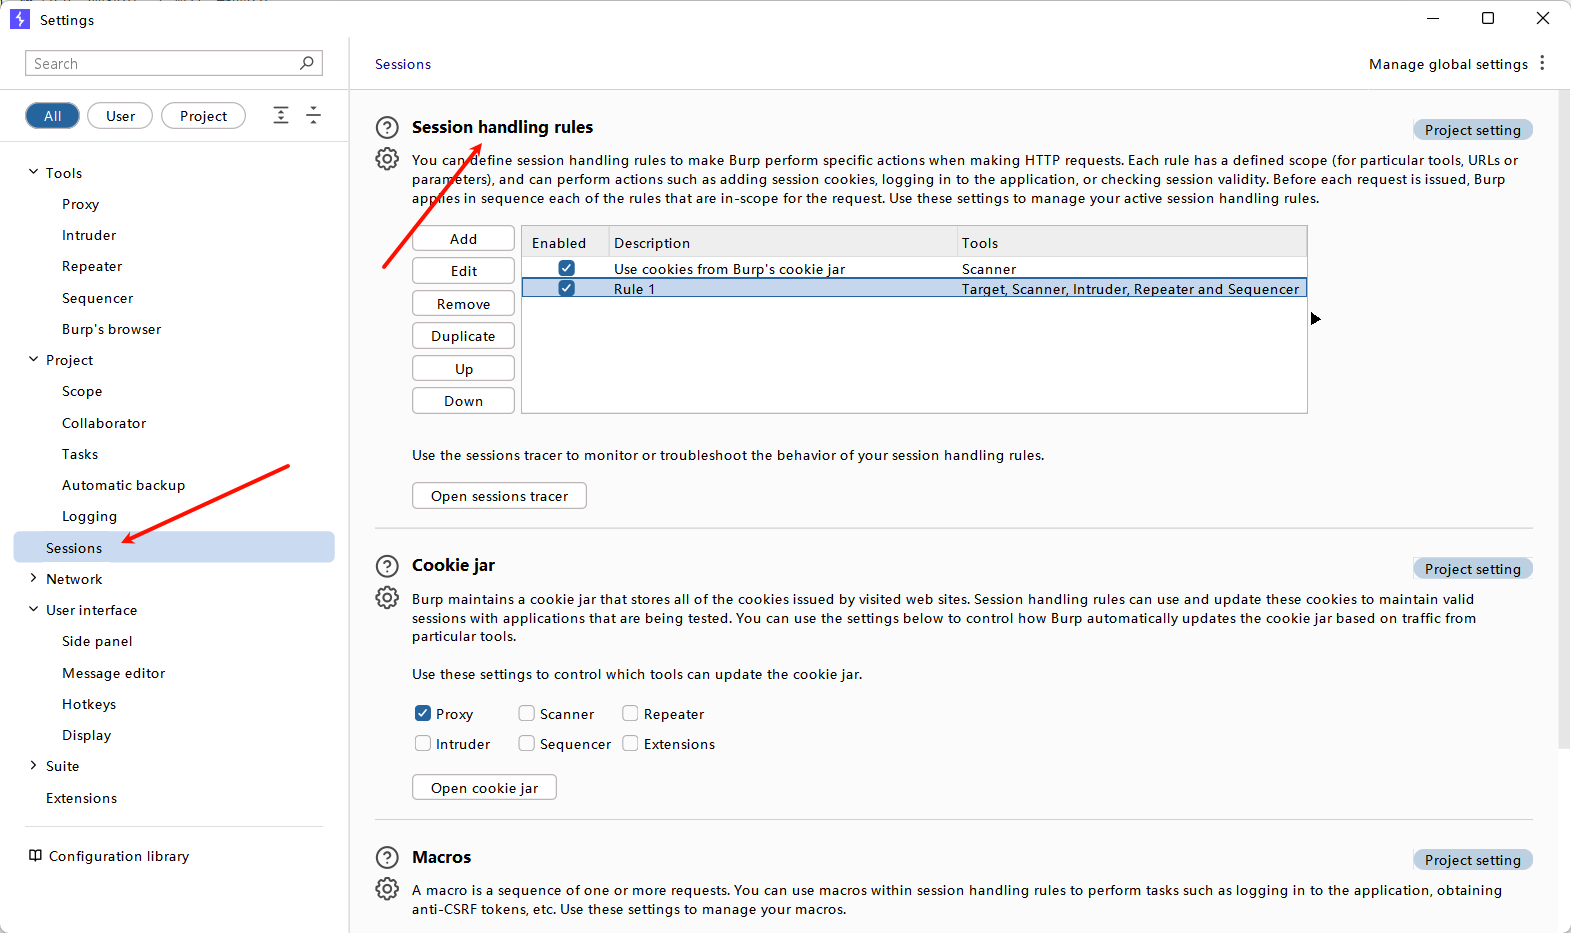Click Add to create session rule

click(x=463, y=239)
